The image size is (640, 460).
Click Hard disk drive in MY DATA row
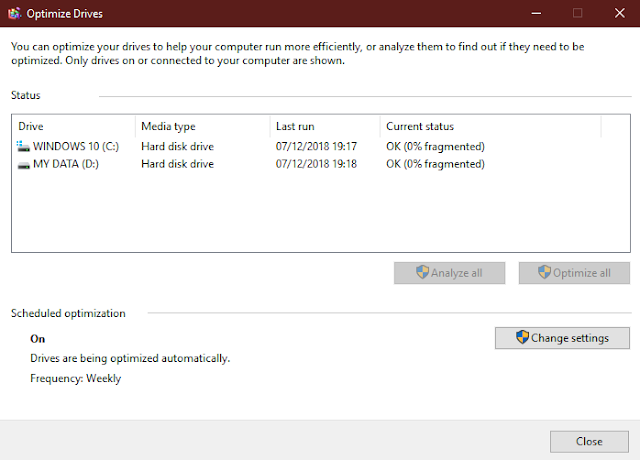(178, 164)
